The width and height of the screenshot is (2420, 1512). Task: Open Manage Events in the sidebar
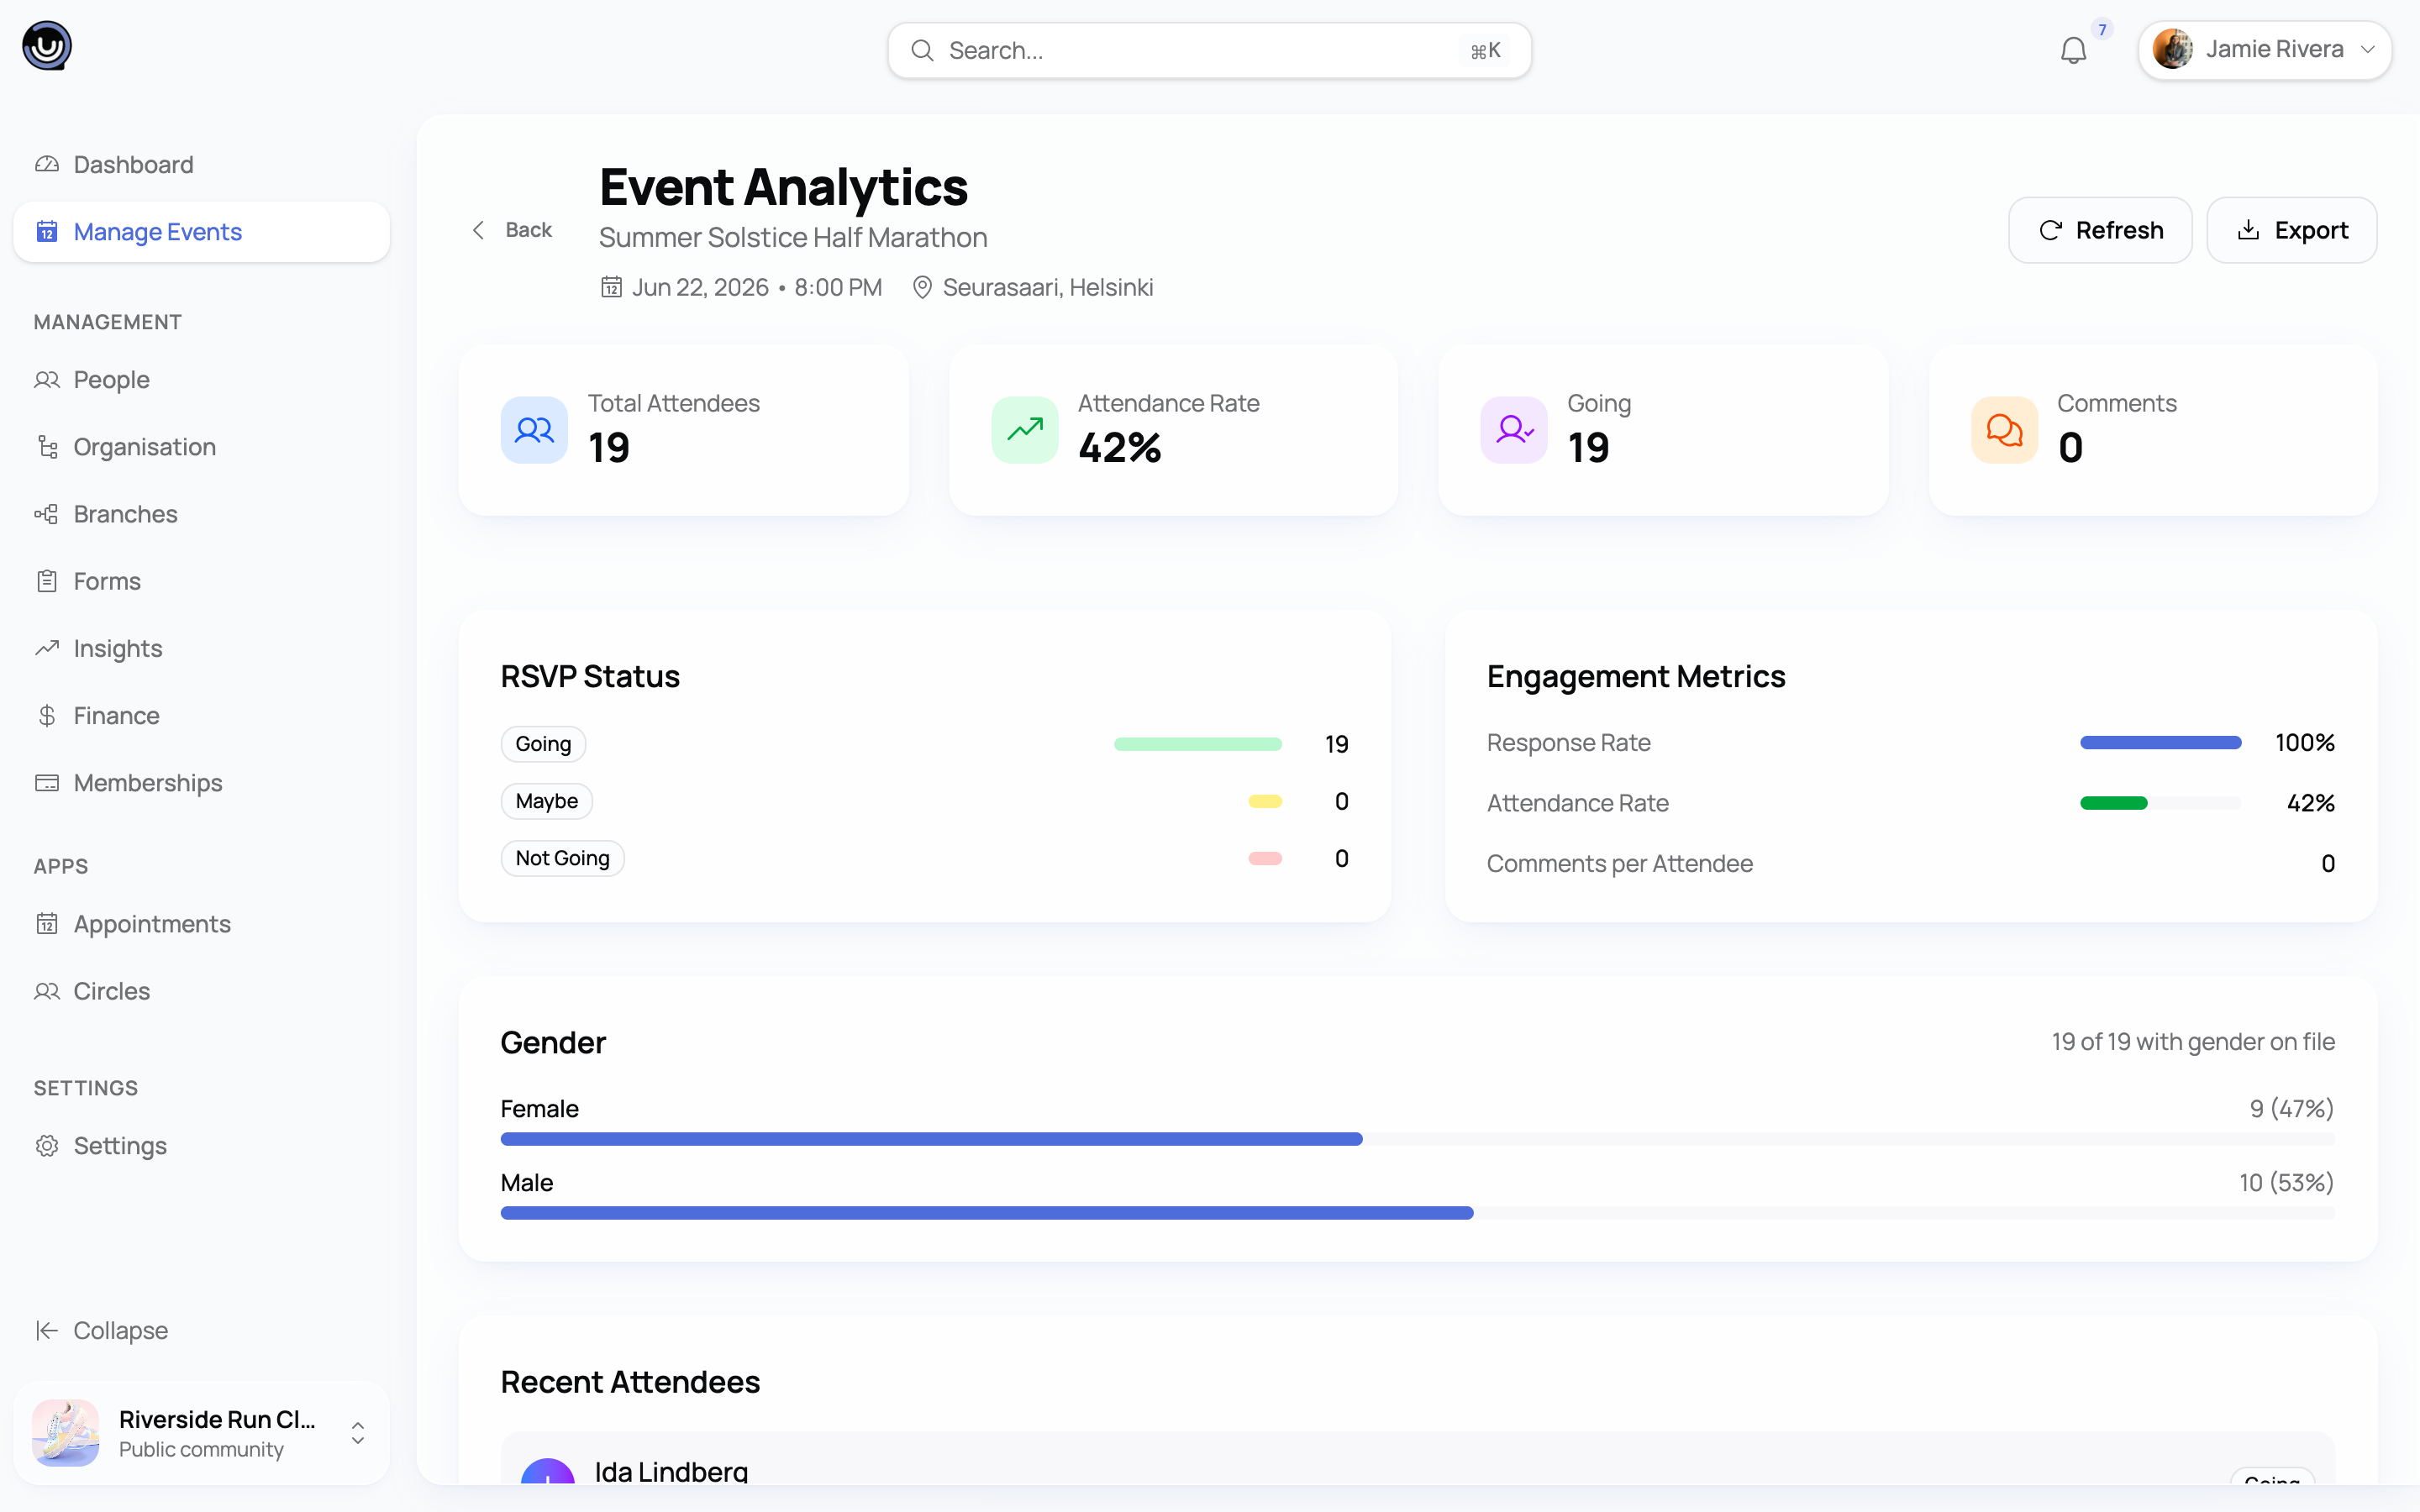click(x=201, y=232)
